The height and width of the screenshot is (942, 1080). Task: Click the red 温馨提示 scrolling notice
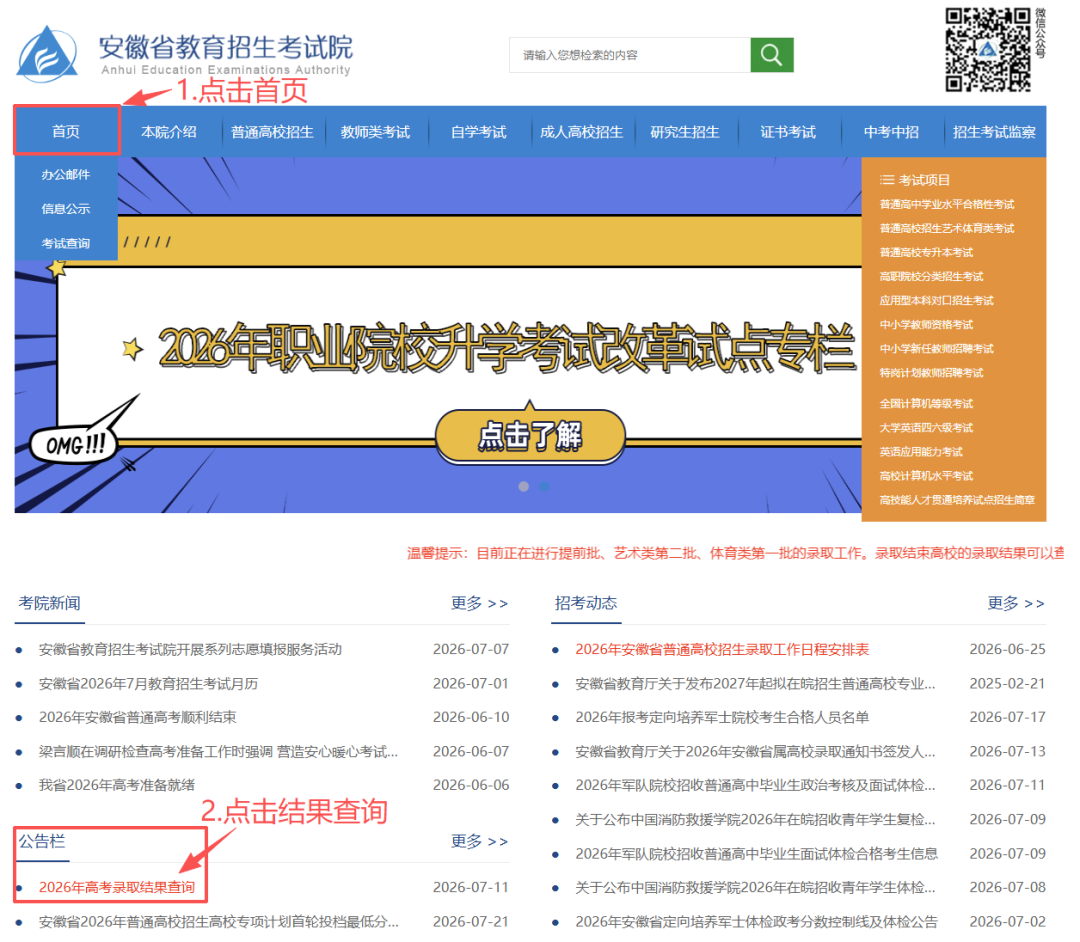point(735,553)
